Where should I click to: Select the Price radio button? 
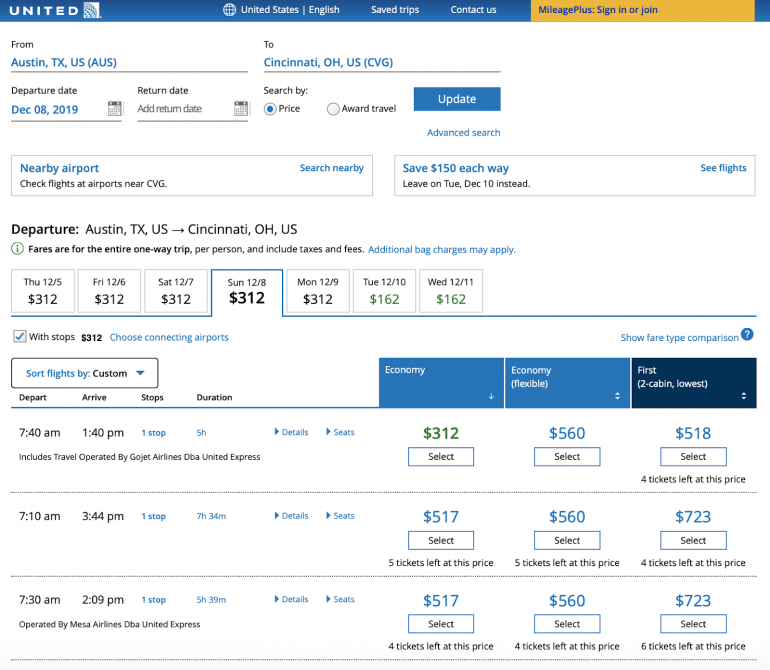pyautogui.click(x=270, y=109)
